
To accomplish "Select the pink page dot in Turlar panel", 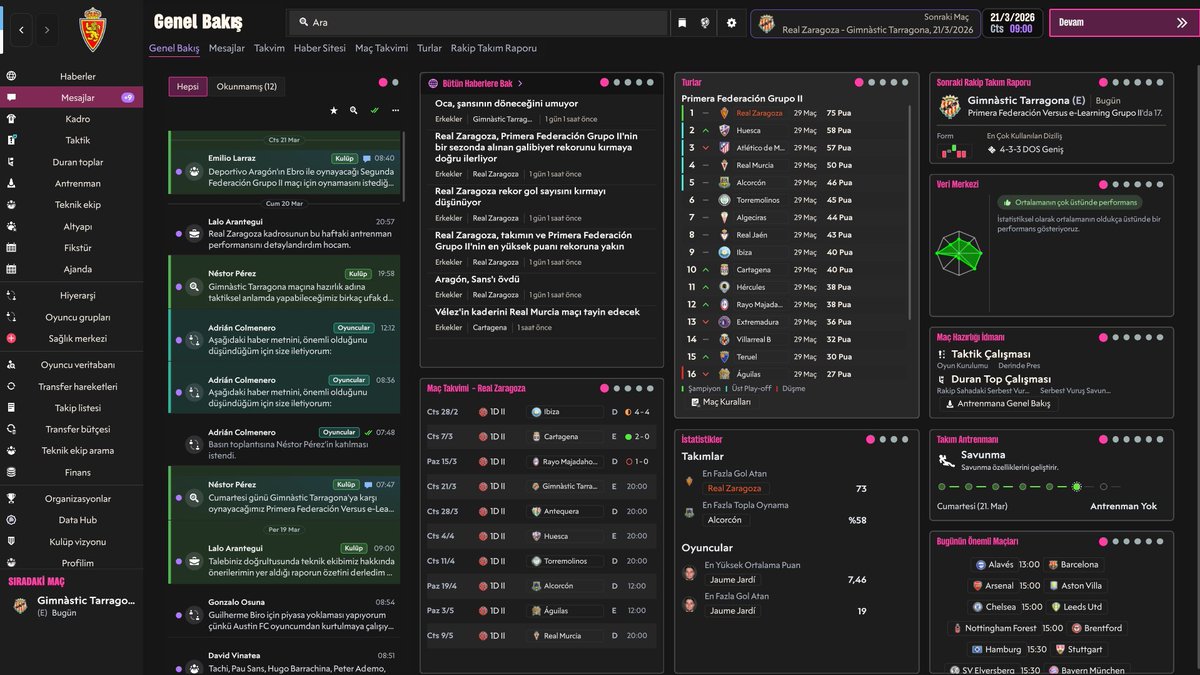I will [x=859, y=83].
